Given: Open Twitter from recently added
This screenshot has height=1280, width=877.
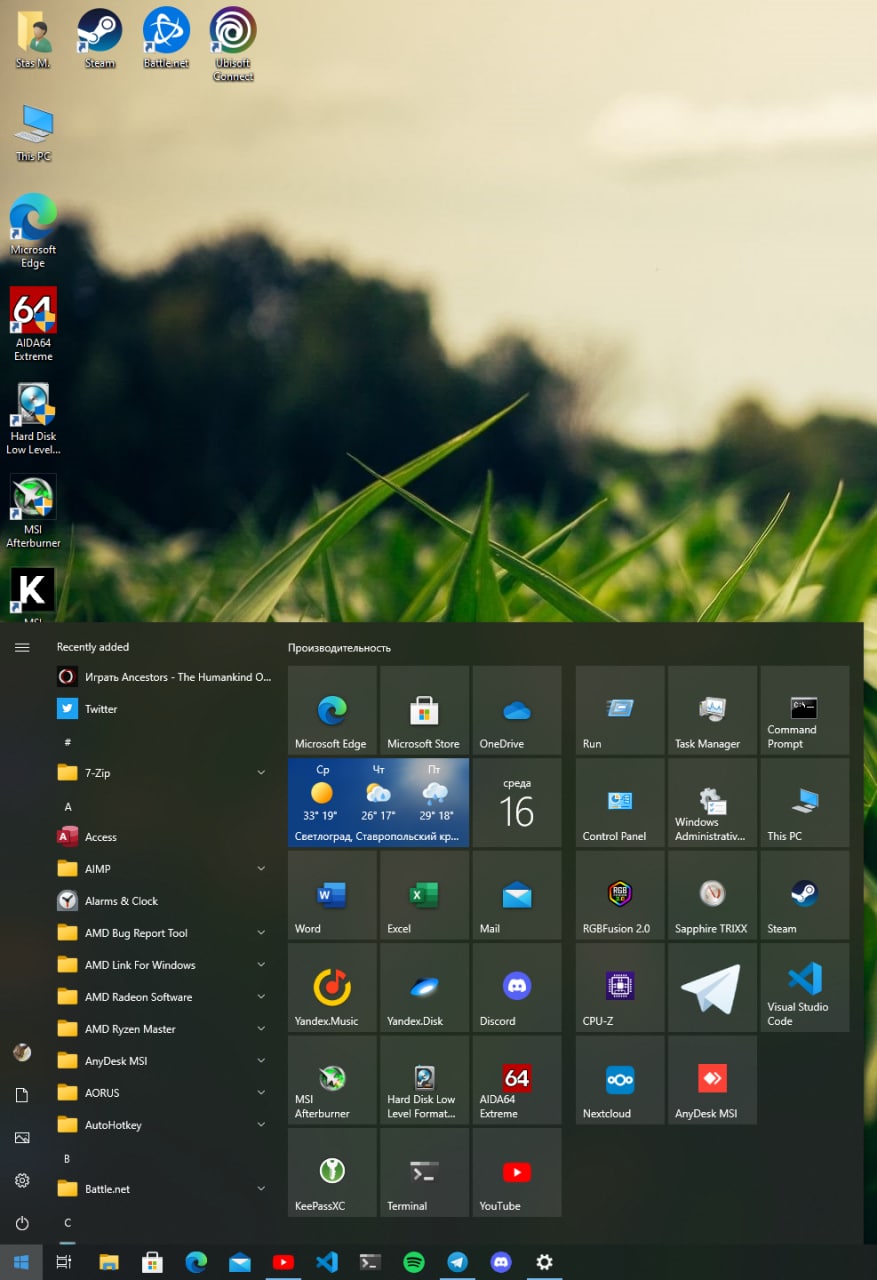Looking at the screenshot, I should (x=163, y=709).
